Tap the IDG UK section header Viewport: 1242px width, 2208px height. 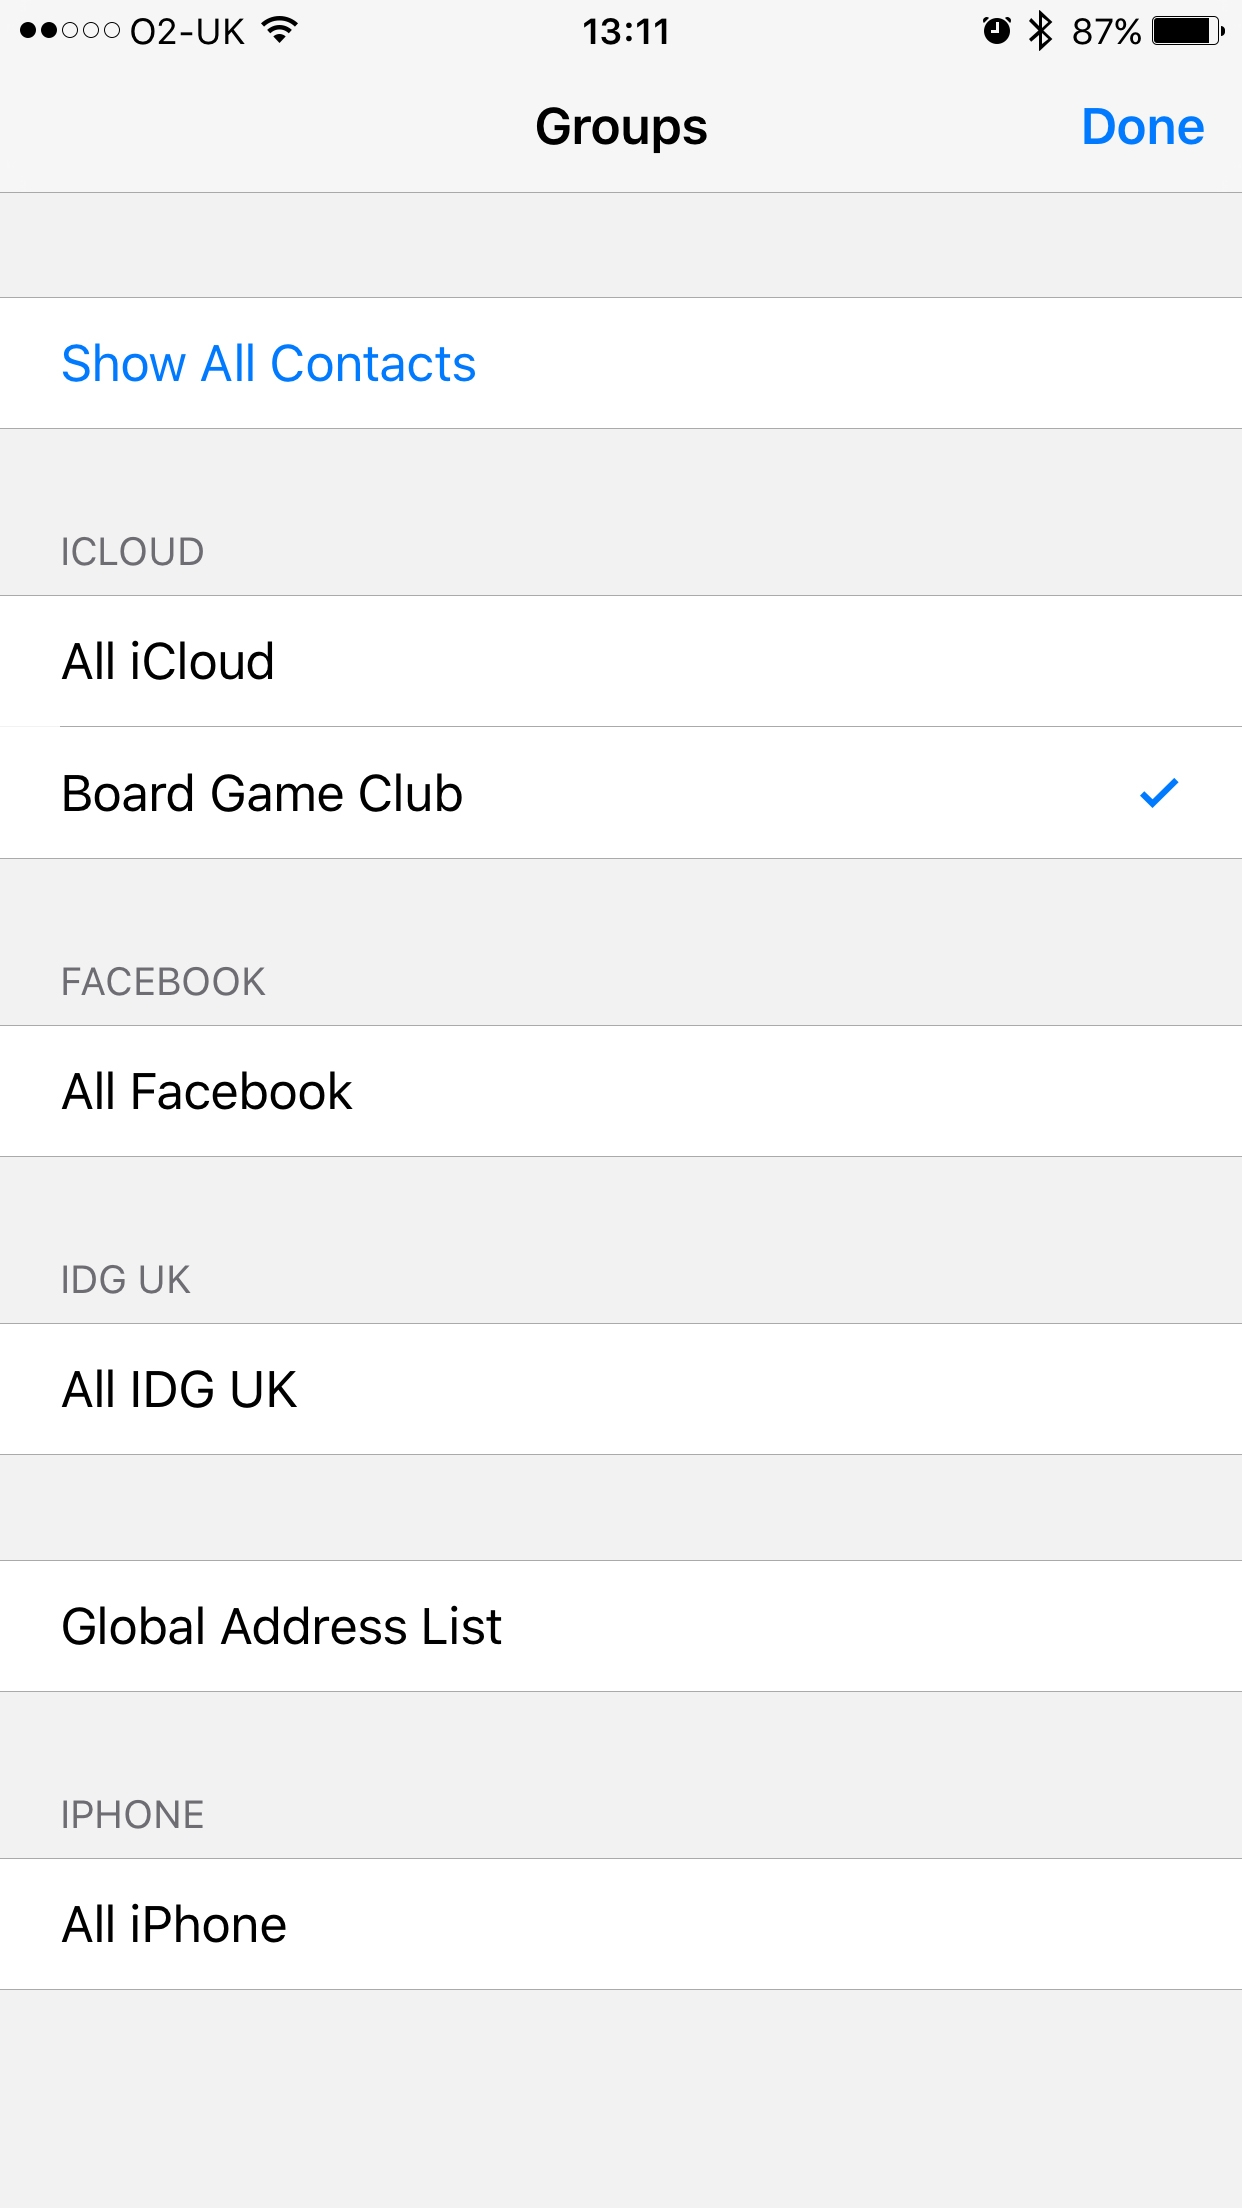click(x=127, y=1280)
